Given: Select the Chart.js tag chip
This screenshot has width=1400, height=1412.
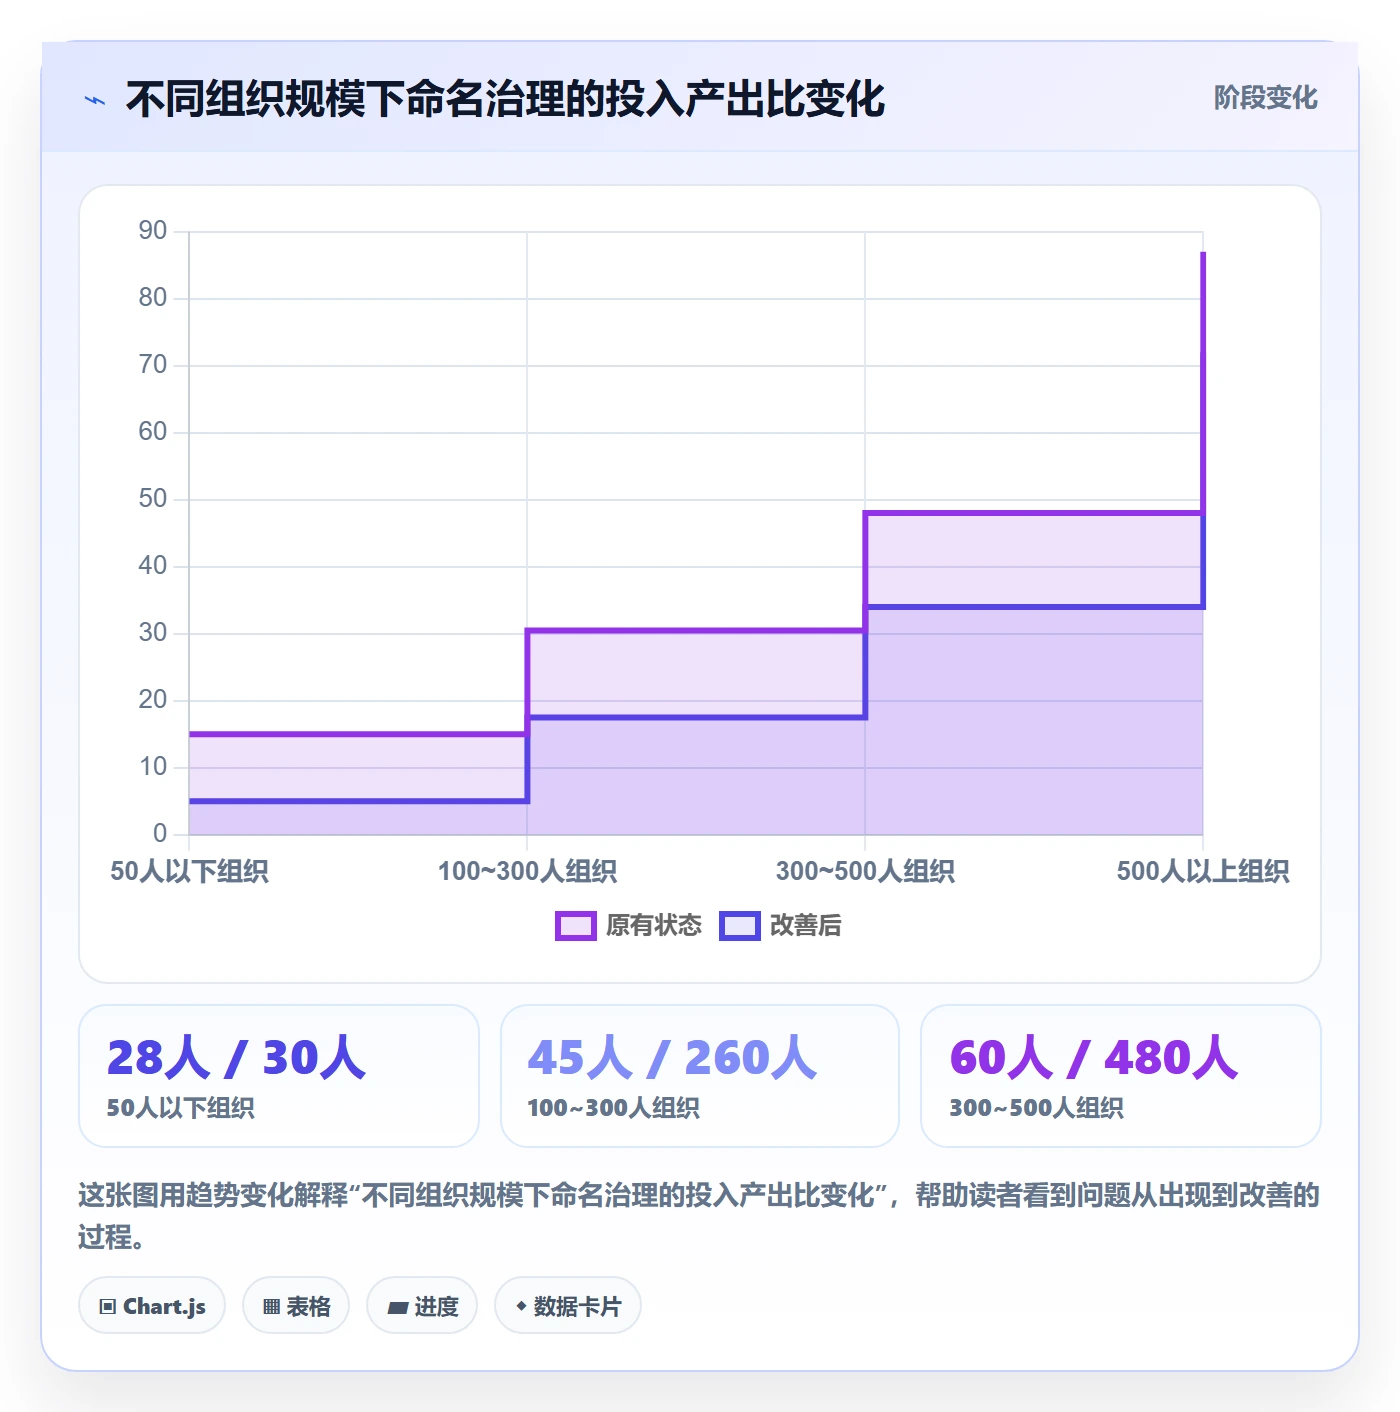Looking at the screenshot, I should pos(152,1306).
